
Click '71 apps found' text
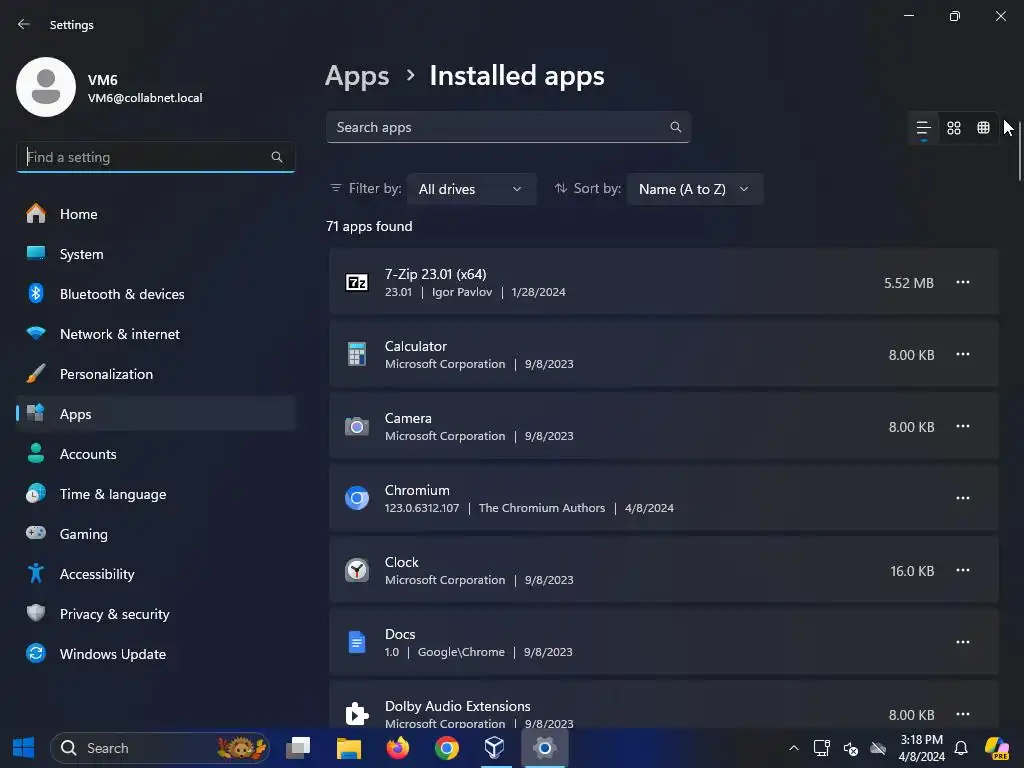click(369, 227)
